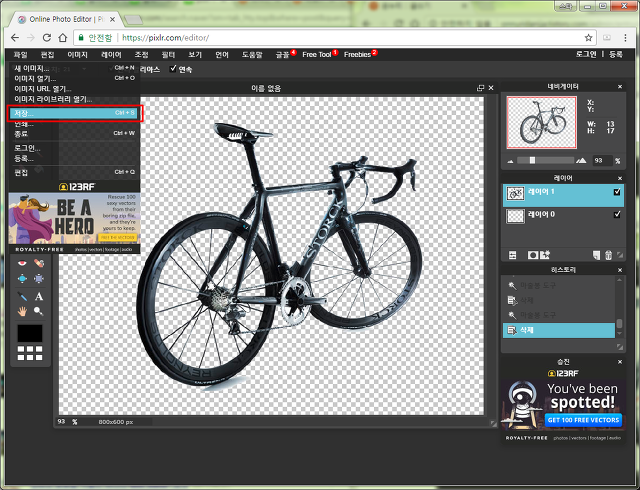Select the Hand pan tool
640x490 pixels.
pyautogui.click(x=22, y=312)
